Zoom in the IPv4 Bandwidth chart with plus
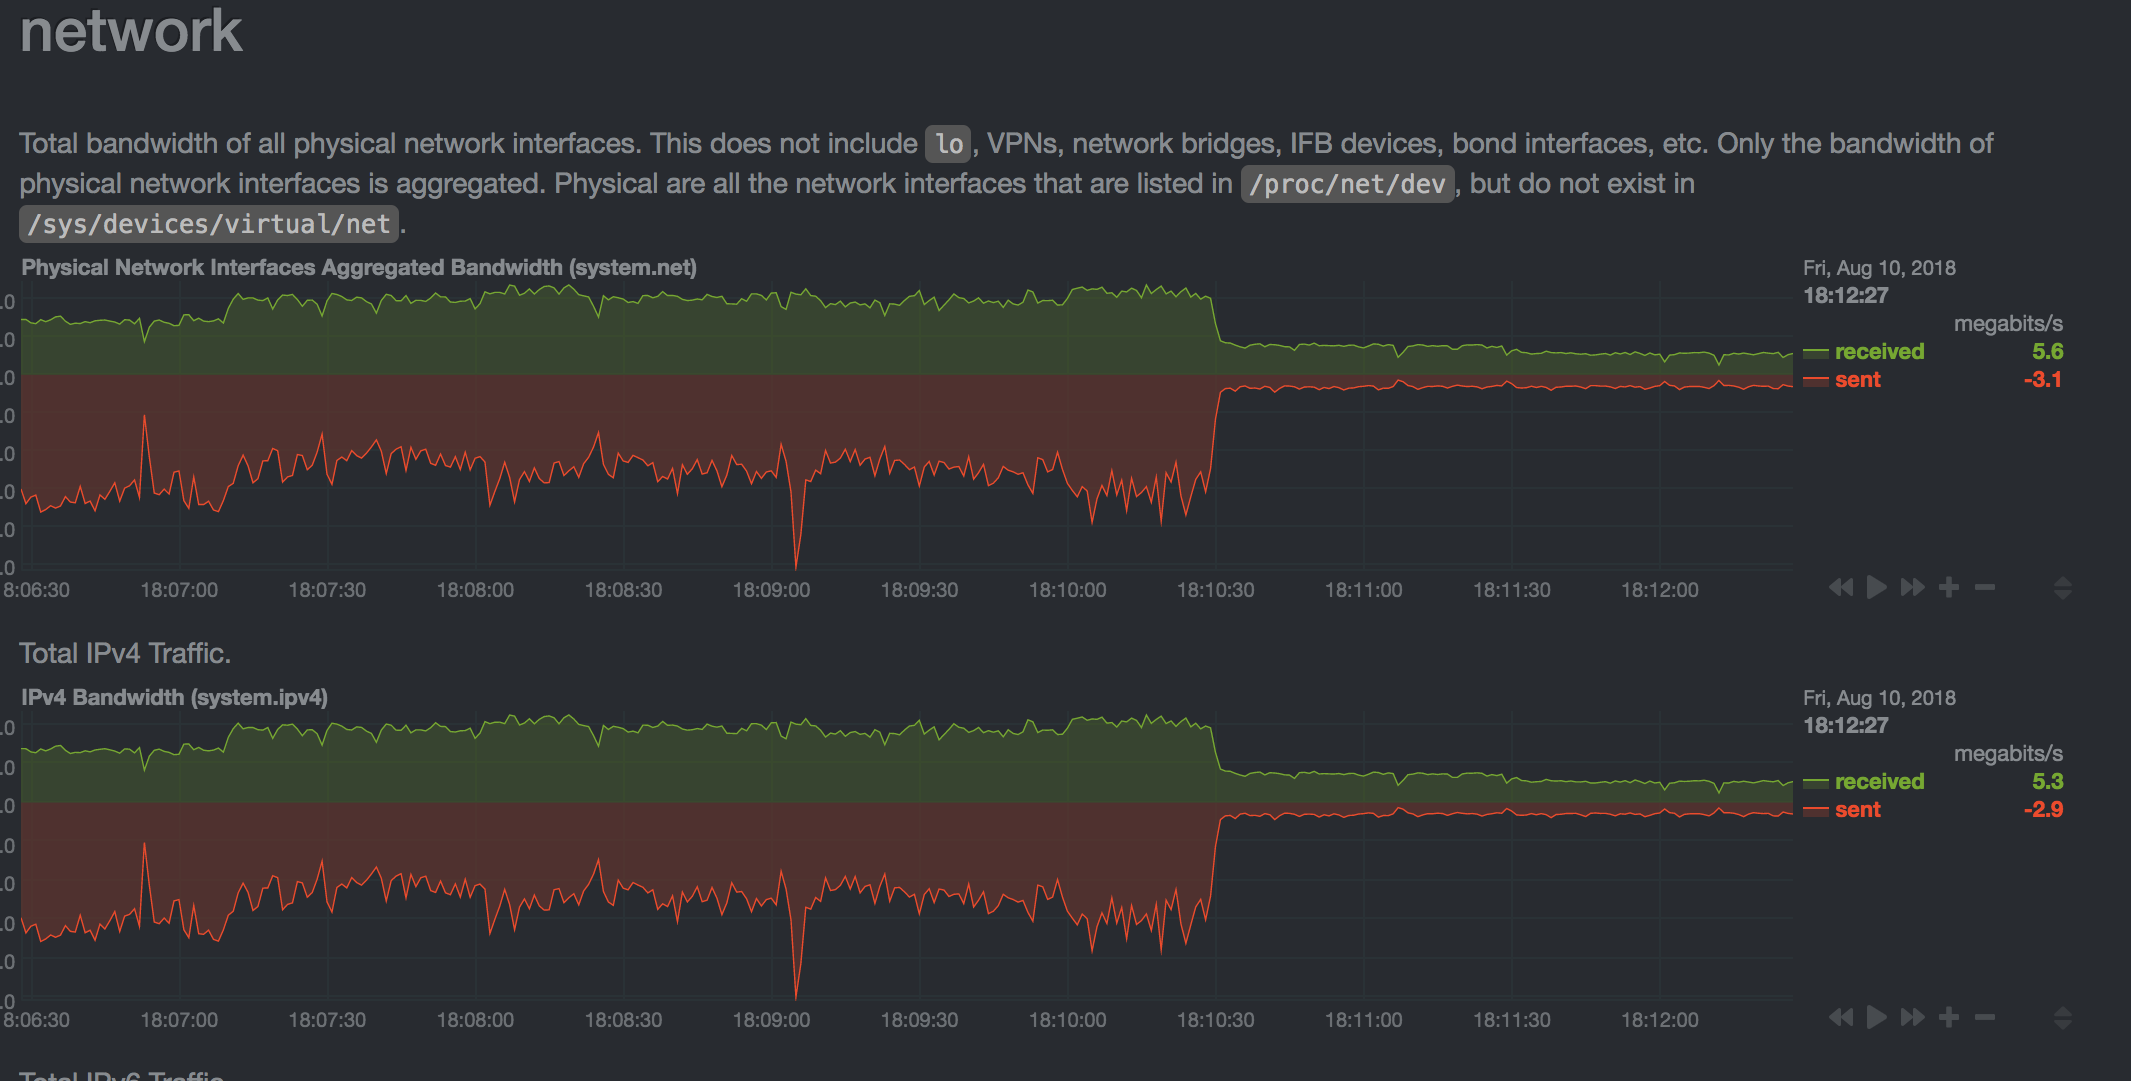This screenshot has width=2131, height=1081. (x=1949, y=1018)
